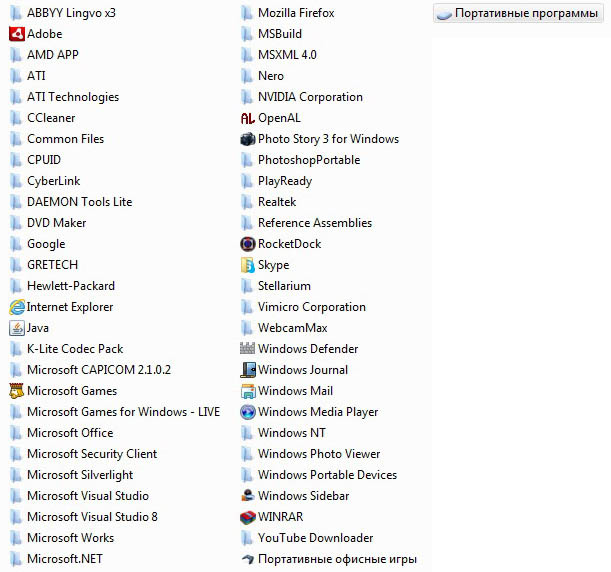Select the Reference Assemblies folder name

[x=315, y=223]
